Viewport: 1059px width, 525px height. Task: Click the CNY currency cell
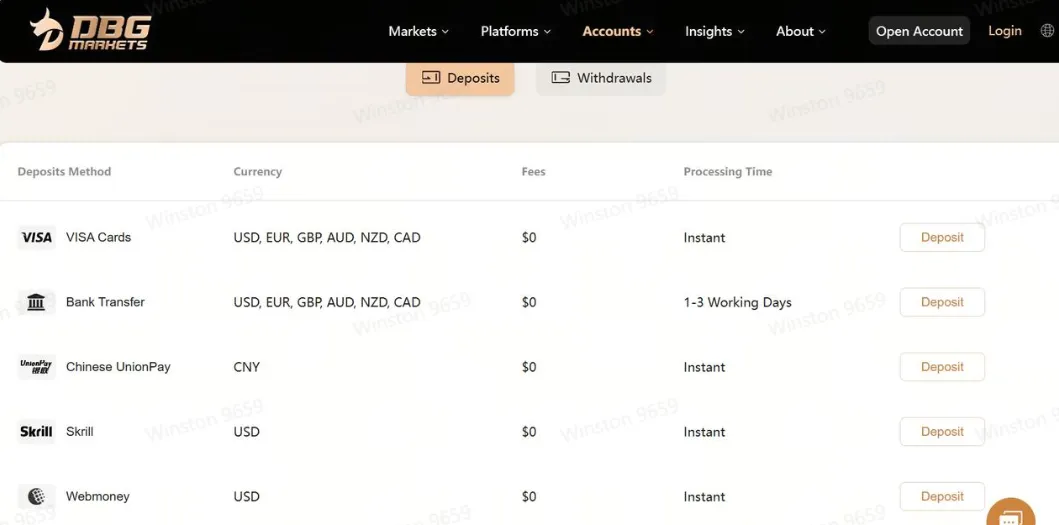(247, 367)
